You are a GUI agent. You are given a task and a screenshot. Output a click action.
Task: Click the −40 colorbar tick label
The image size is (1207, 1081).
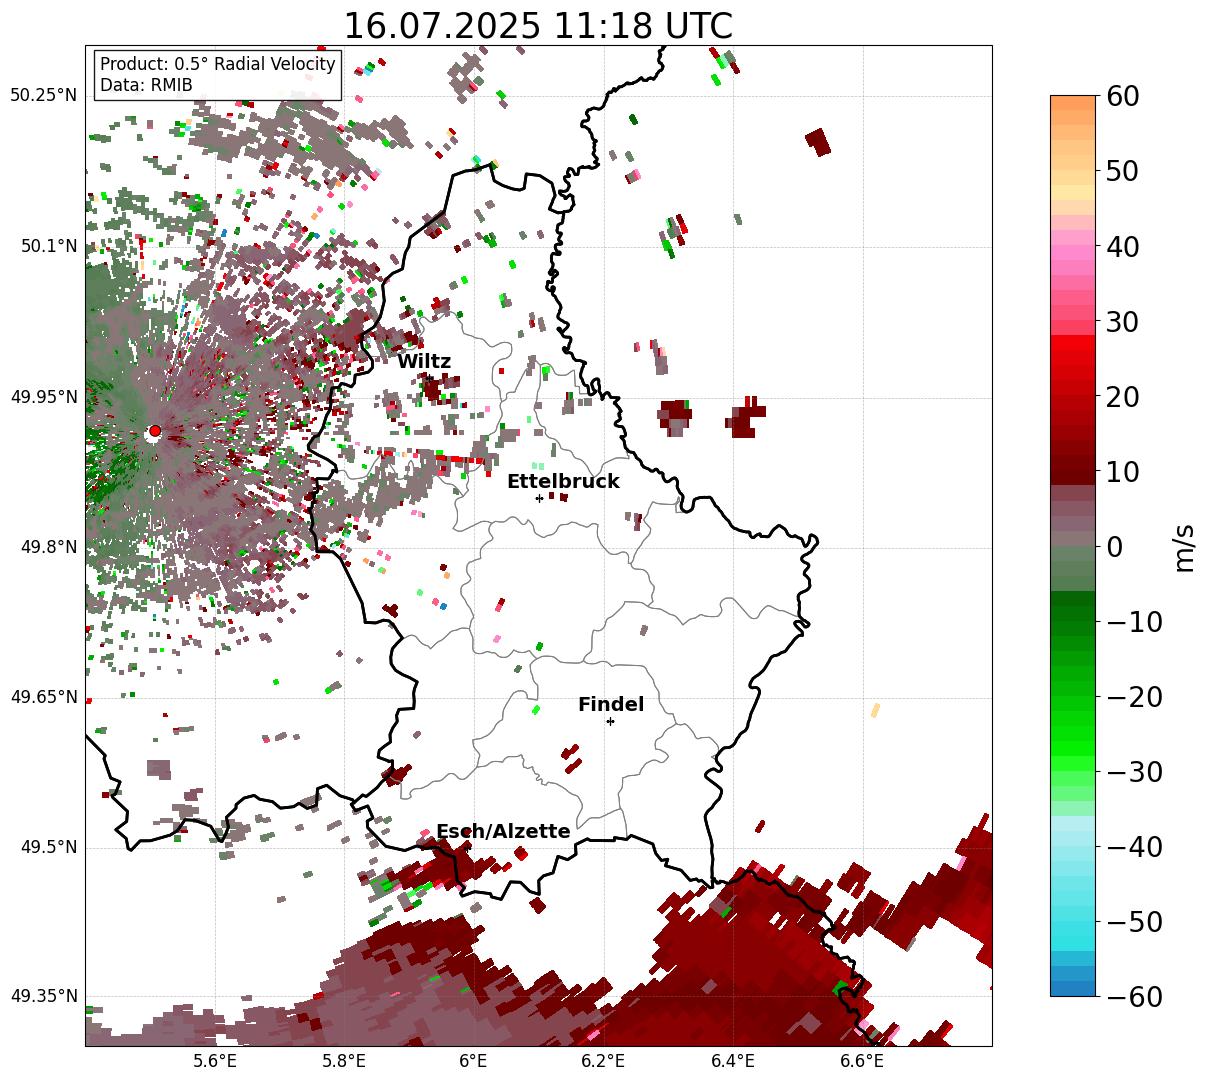[1134, 847]
